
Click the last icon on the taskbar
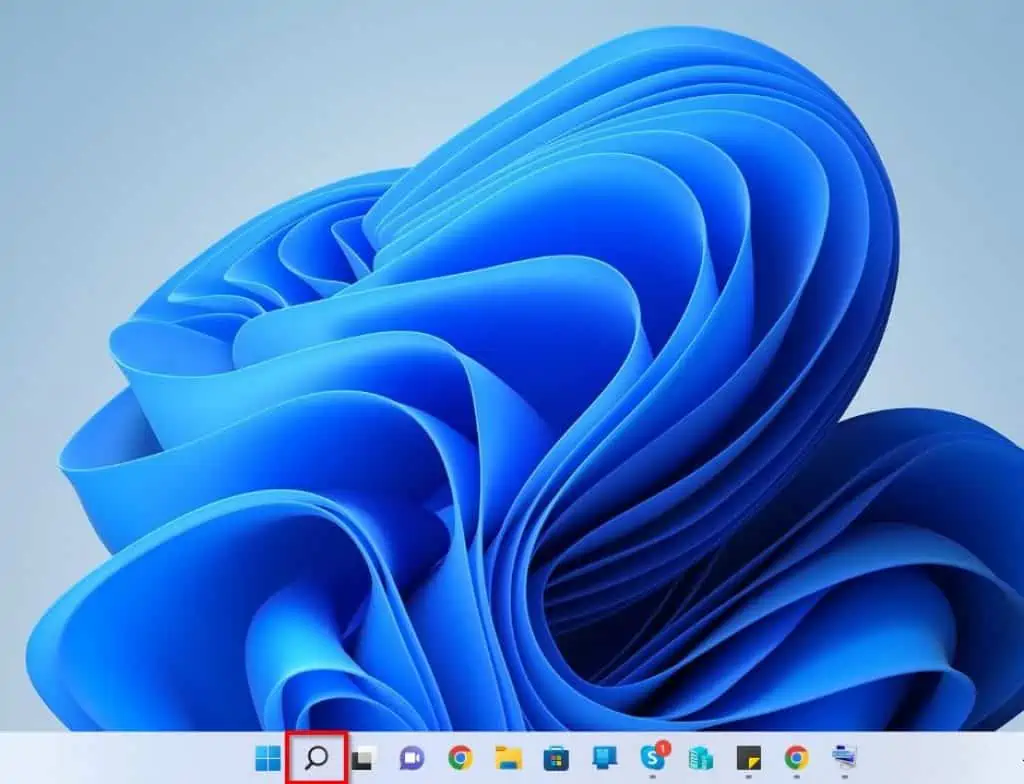(x=844, y=758)
